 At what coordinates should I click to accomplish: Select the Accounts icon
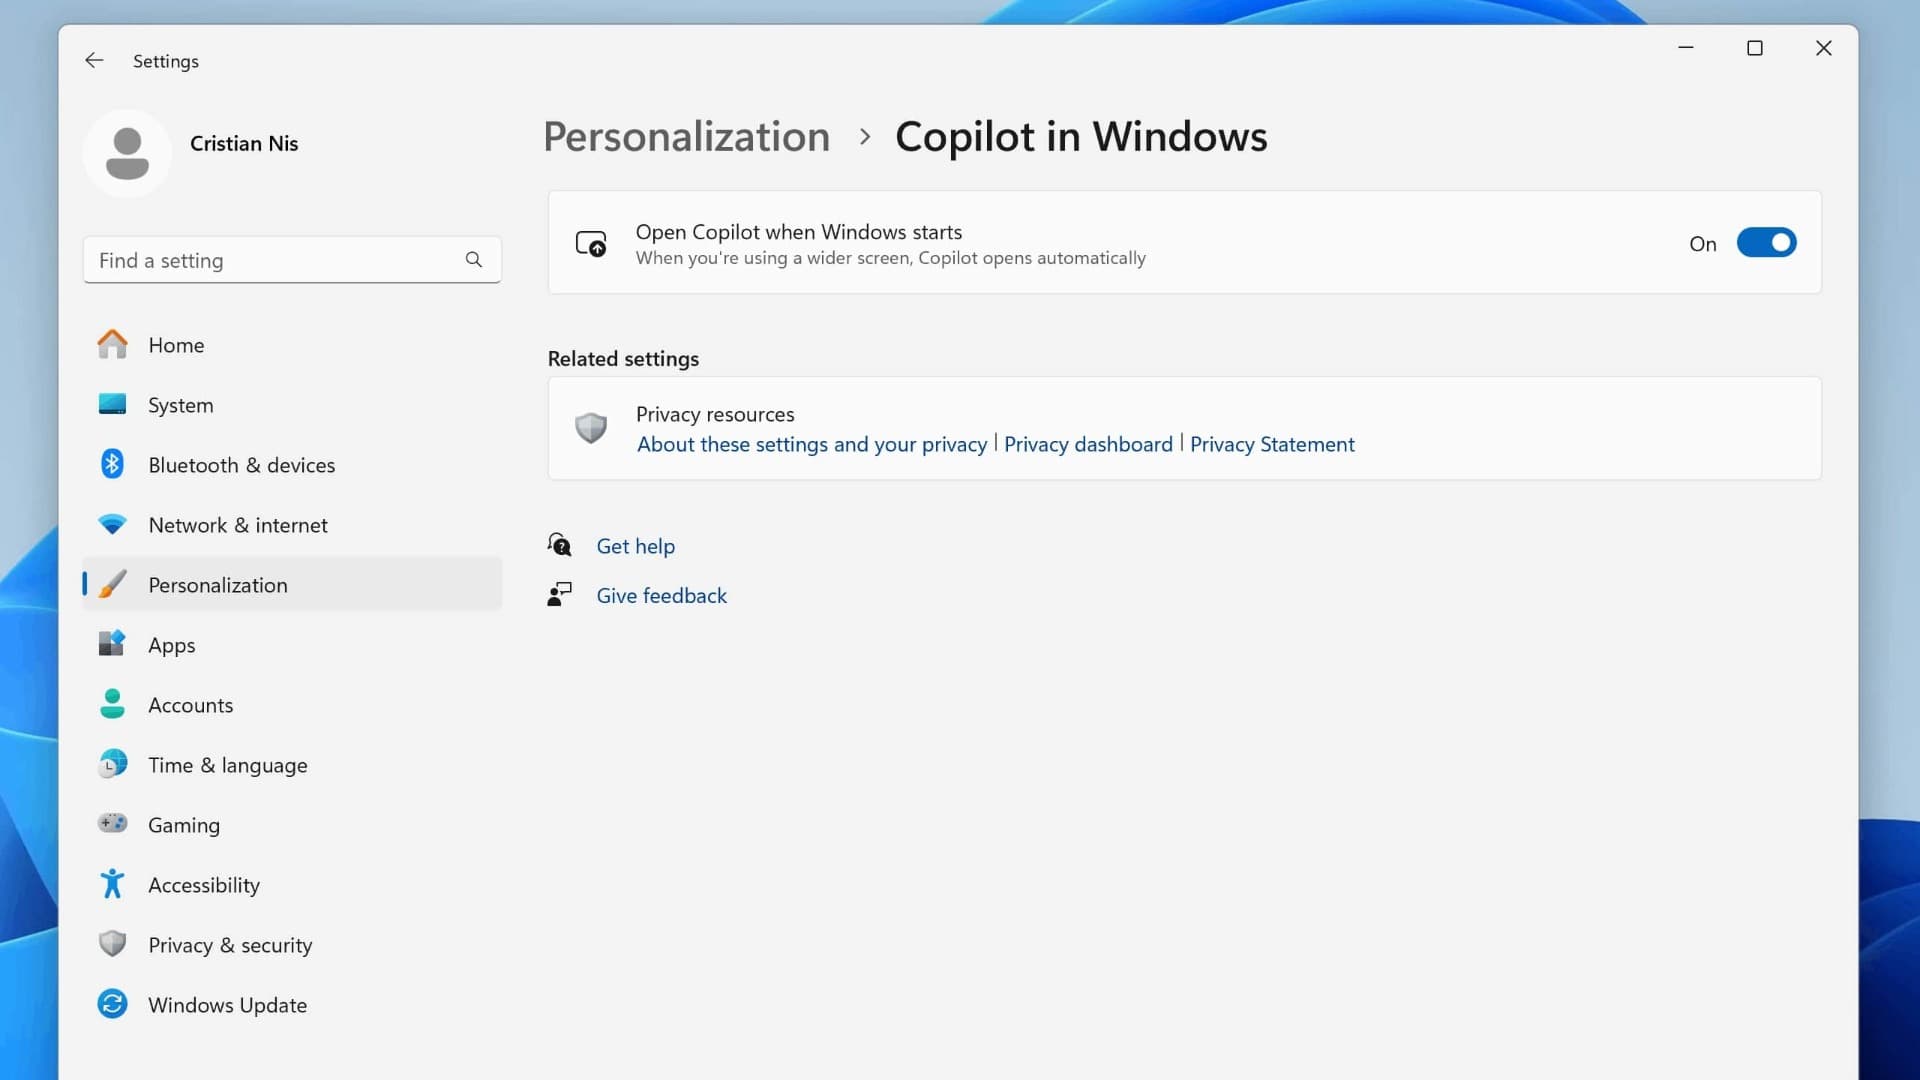tap(112, 704)
